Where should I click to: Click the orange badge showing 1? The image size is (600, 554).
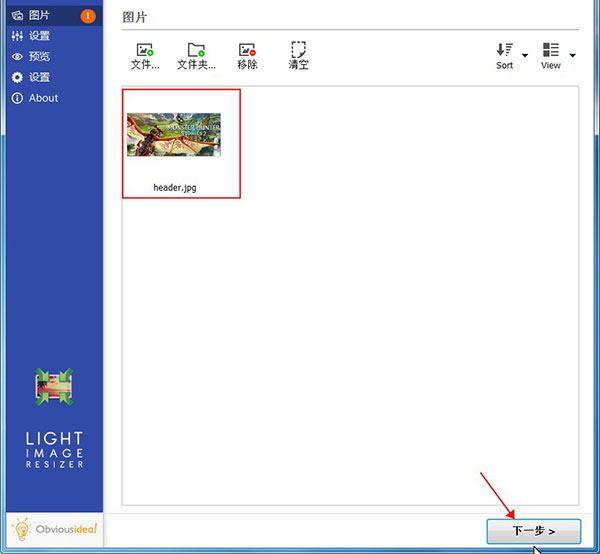tap(88, 16)
